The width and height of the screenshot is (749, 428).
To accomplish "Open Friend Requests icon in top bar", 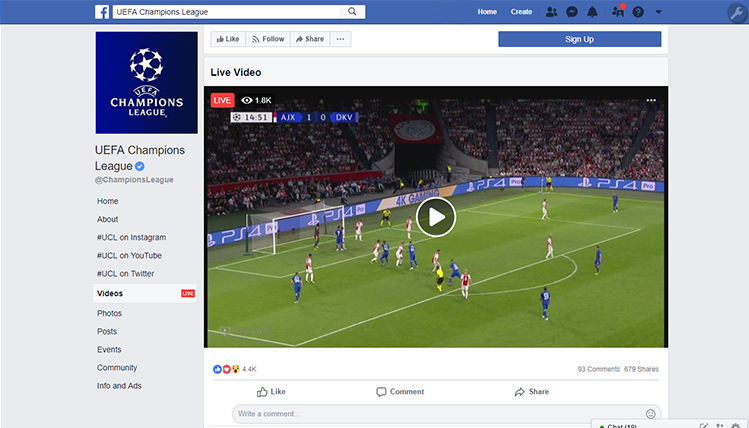I will coord(551,12).
